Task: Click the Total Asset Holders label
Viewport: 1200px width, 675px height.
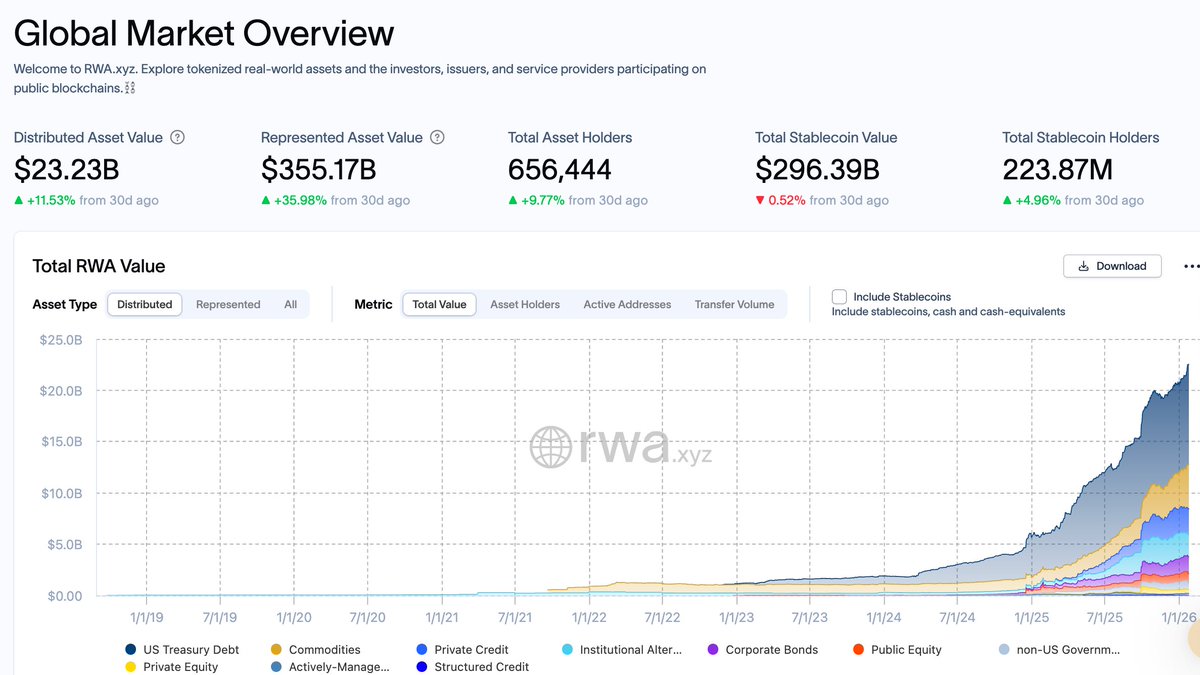Action: tap(570, 138)
